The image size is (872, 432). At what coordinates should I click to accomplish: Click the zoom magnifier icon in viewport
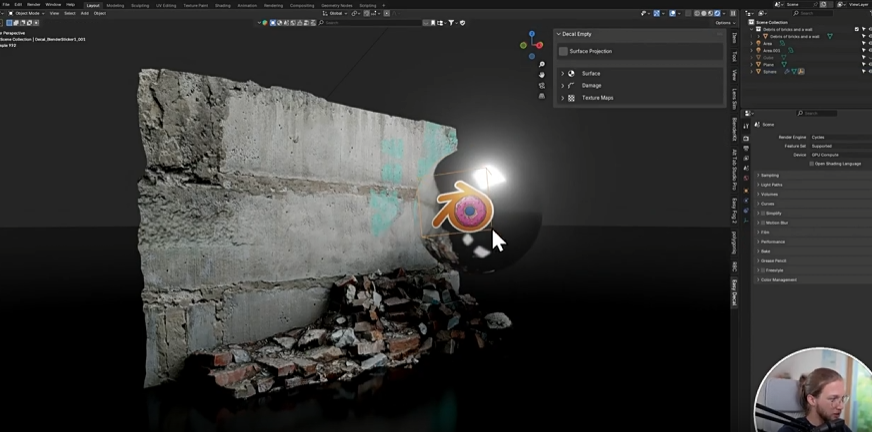[x=542, y=64]
